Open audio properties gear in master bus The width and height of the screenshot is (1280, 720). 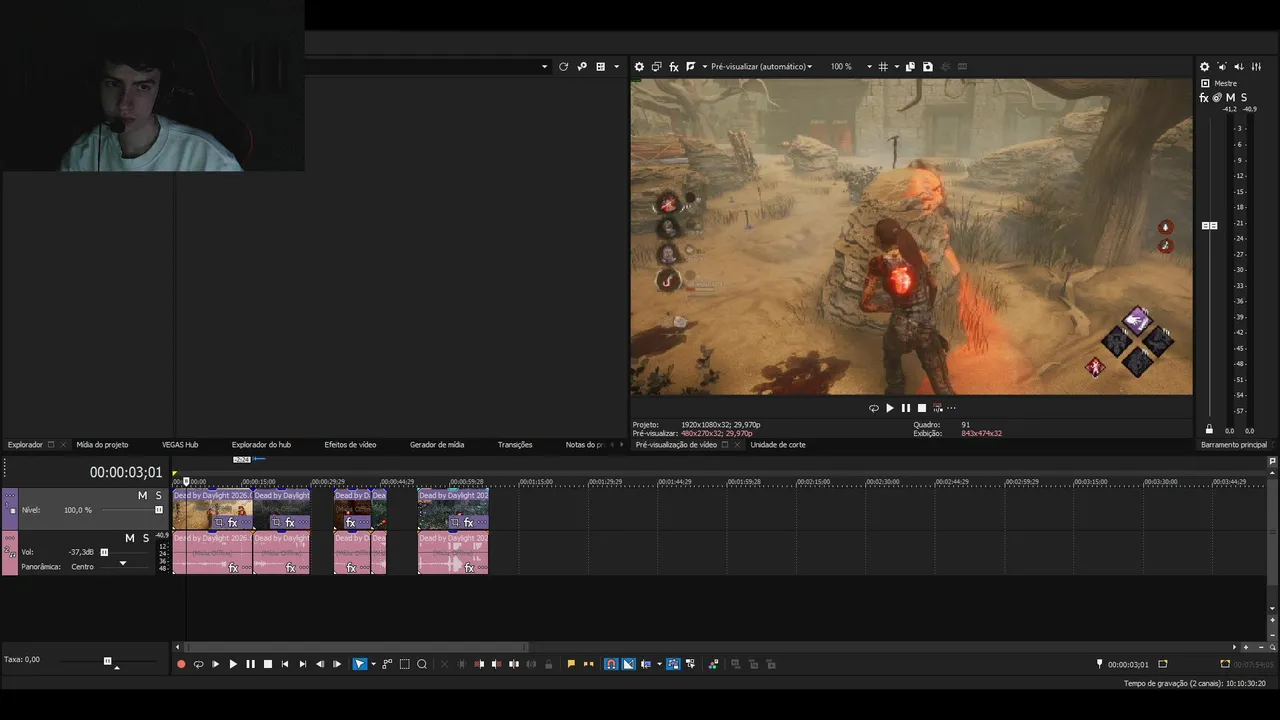(1204, 67)
